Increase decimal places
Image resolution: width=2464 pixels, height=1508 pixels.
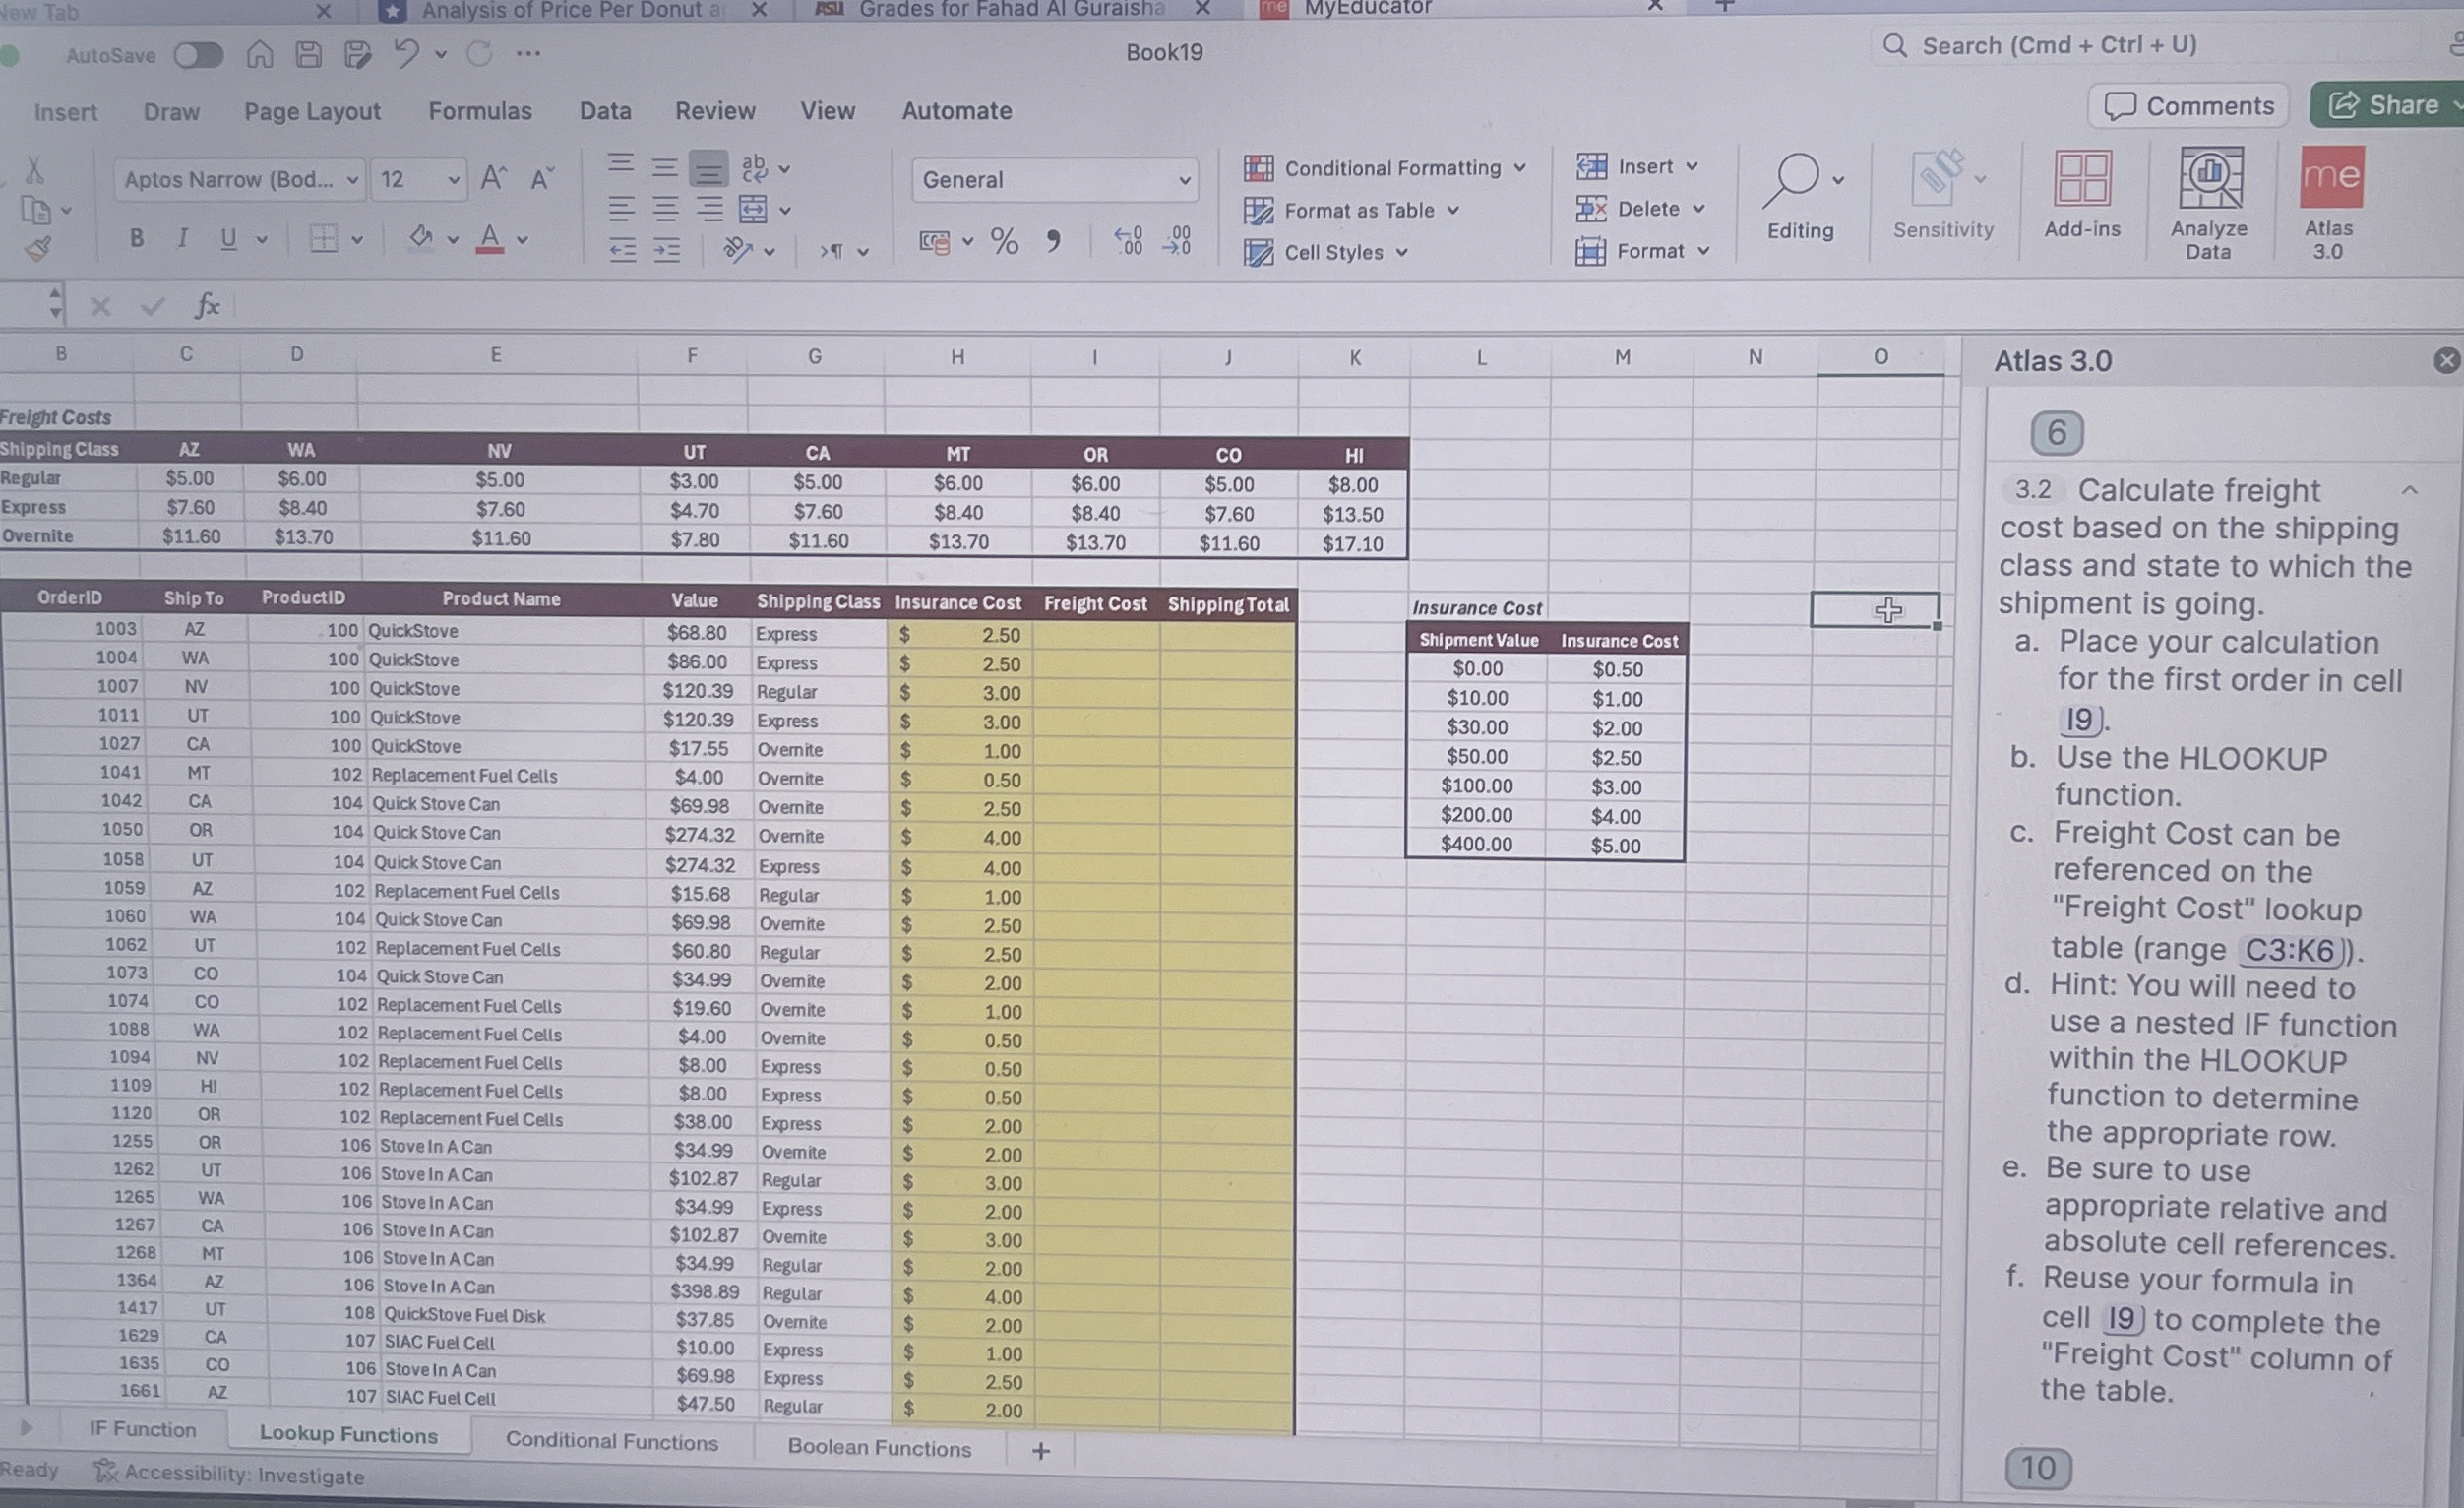point(1127,240)
